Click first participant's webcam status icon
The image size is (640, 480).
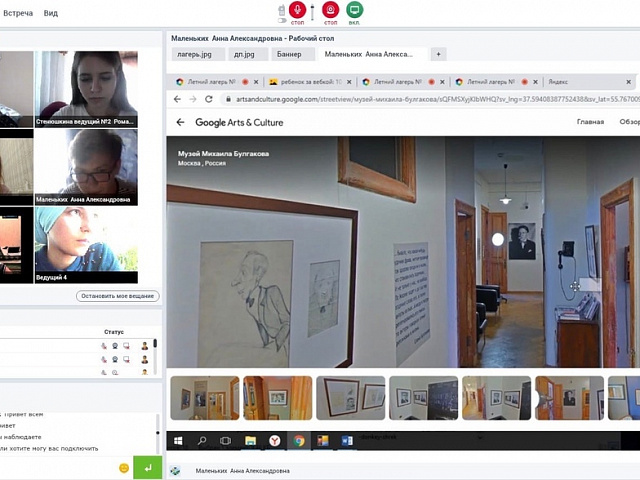pos(115,346)
